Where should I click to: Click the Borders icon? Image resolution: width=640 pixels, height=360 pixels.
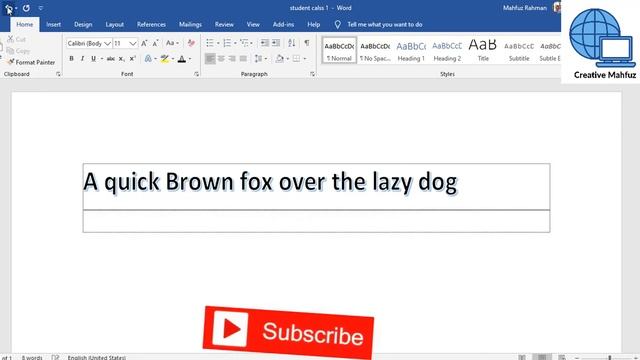(x=296, y=59)
